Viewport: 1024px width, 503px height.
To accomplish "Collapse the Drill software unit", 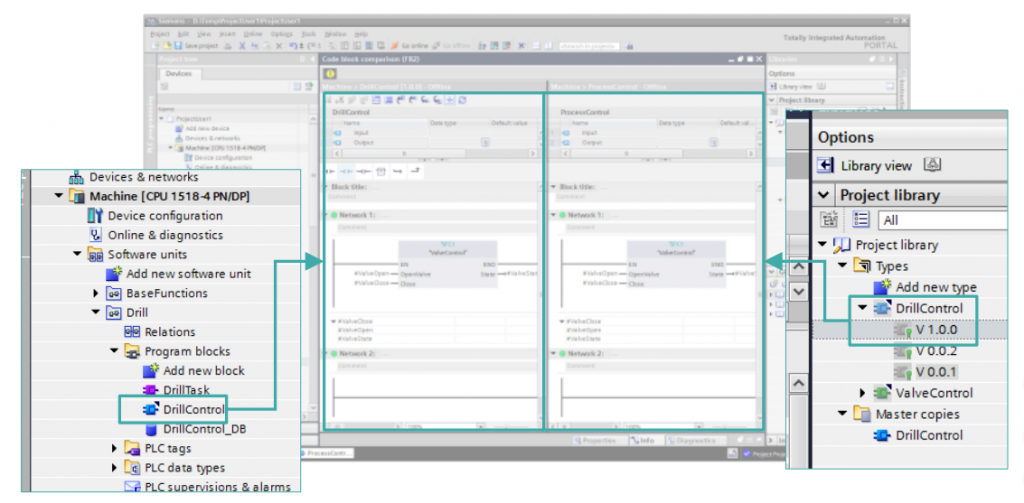I will point(96,313).
